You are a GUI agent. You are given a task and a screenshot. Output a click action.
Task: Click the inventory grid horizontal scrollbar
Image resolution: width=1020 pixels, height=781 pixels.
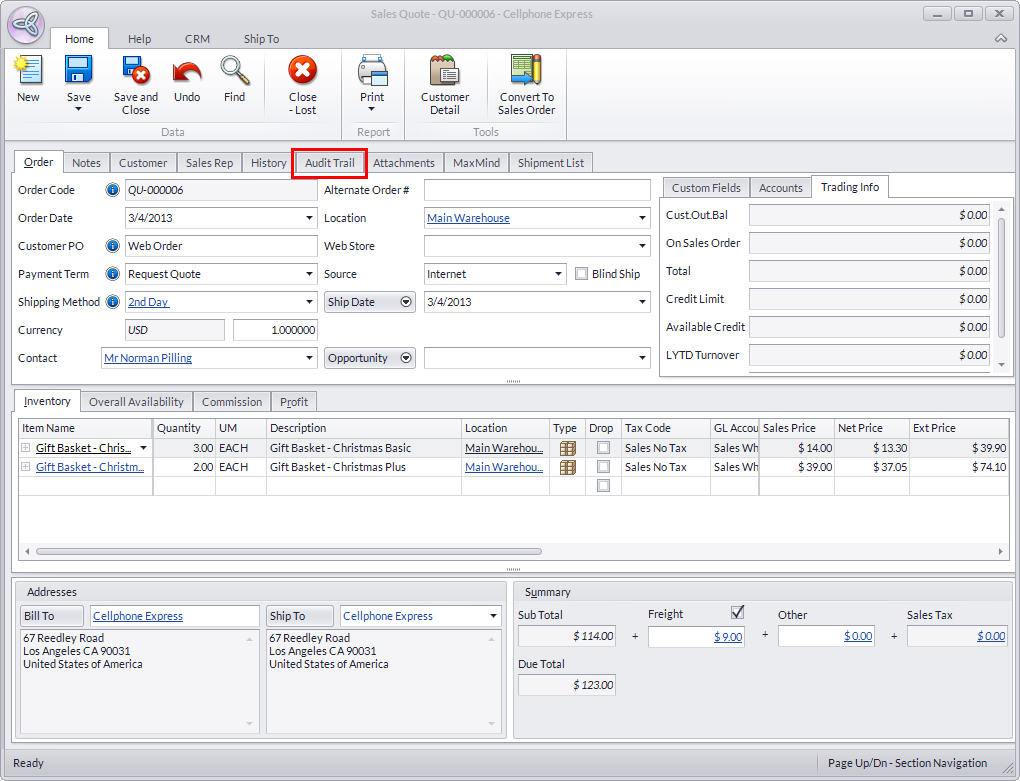point(290,551)
